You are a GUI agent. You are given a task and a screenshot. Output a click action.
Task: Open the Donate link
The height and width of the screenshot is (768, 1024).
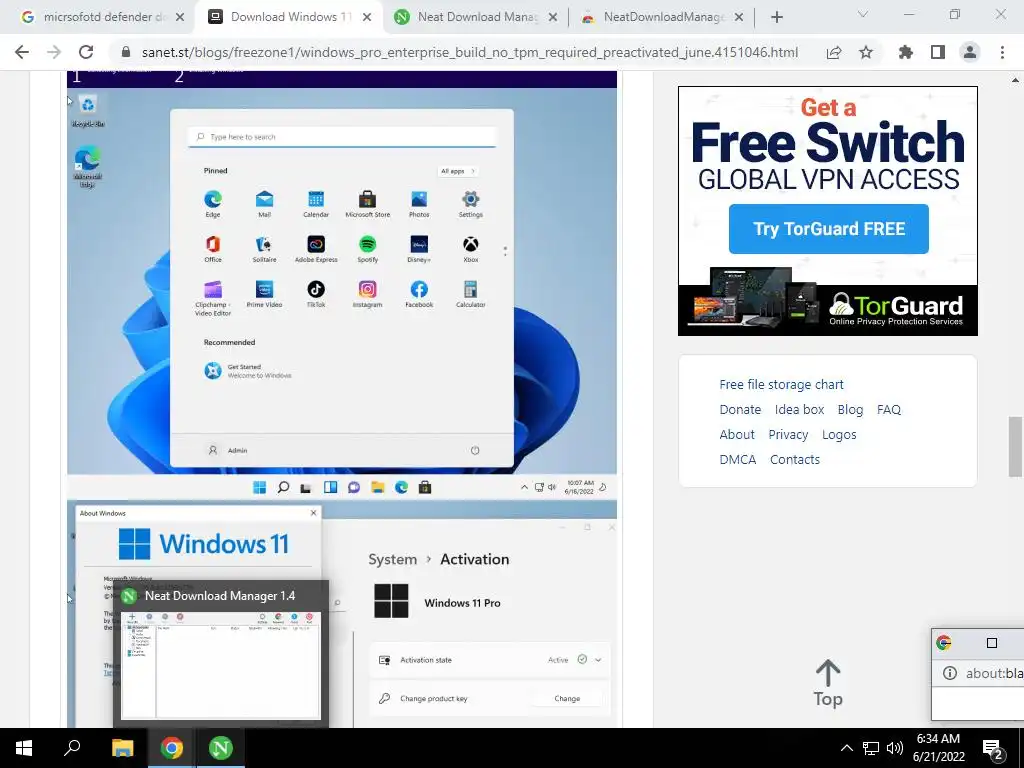tap(740, 409)
